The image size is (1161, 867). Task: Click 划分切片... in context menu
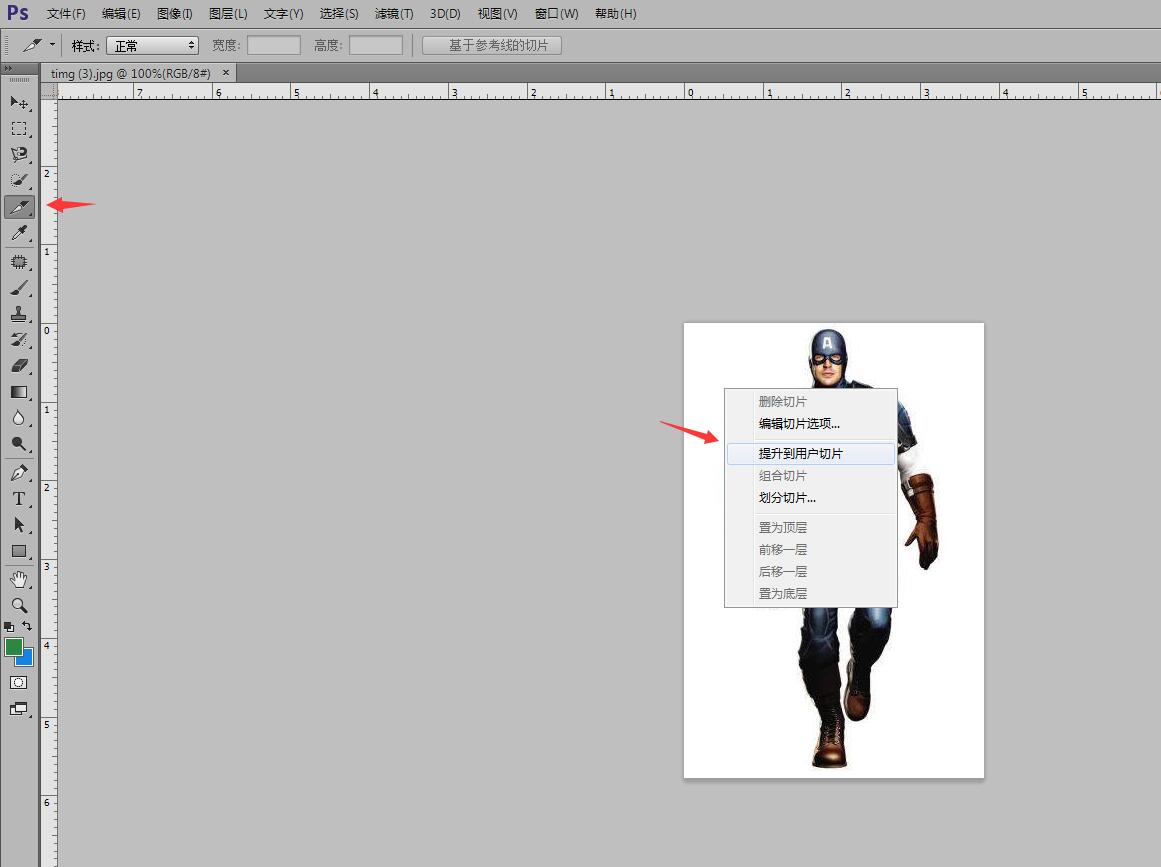pos(787,498)
